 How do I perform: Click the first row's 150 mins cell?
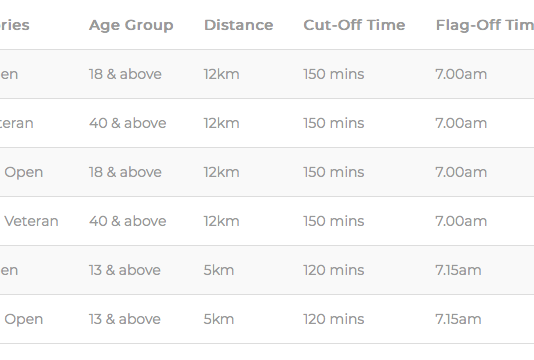(334, 74)
